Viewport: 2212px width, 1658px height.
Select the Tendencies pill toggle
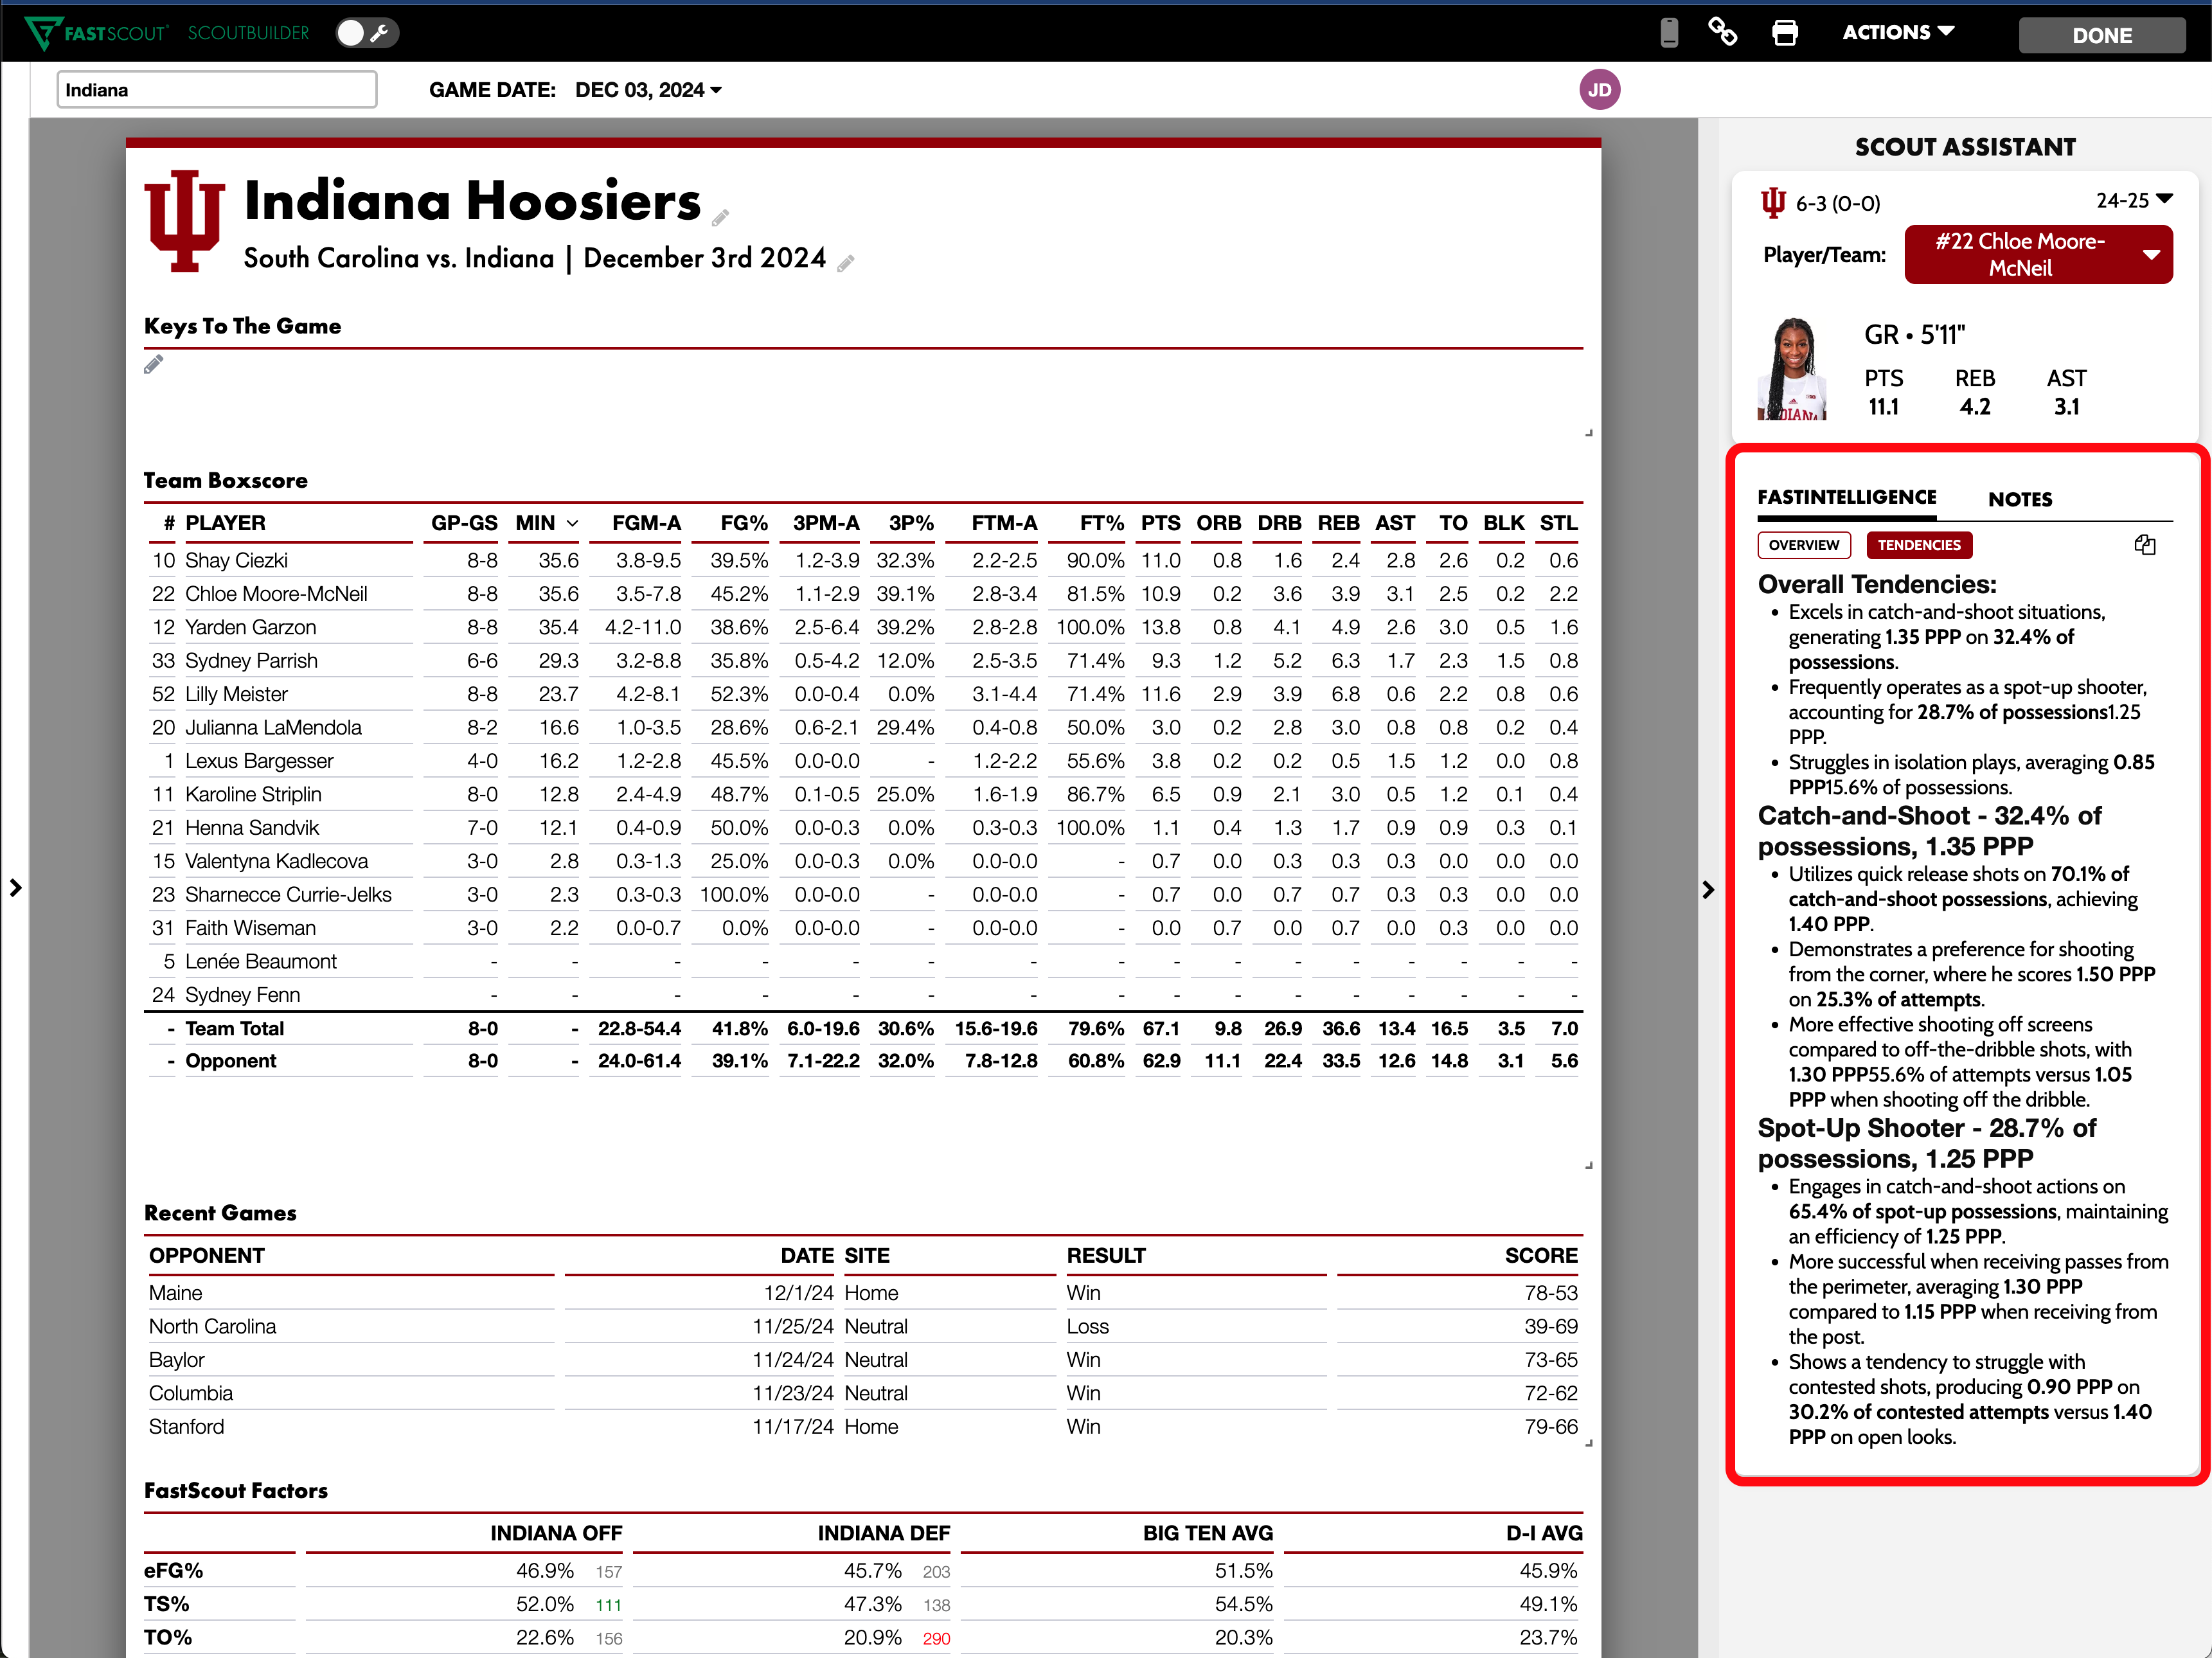tap(1918, 545)
